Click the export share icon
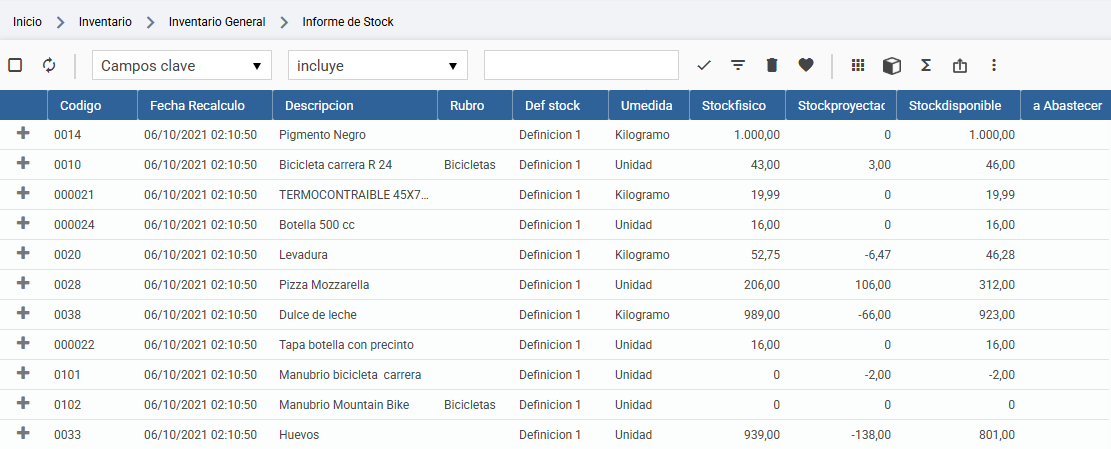Viewport: 1111px width, 449px height. click(x=959, y=65)
